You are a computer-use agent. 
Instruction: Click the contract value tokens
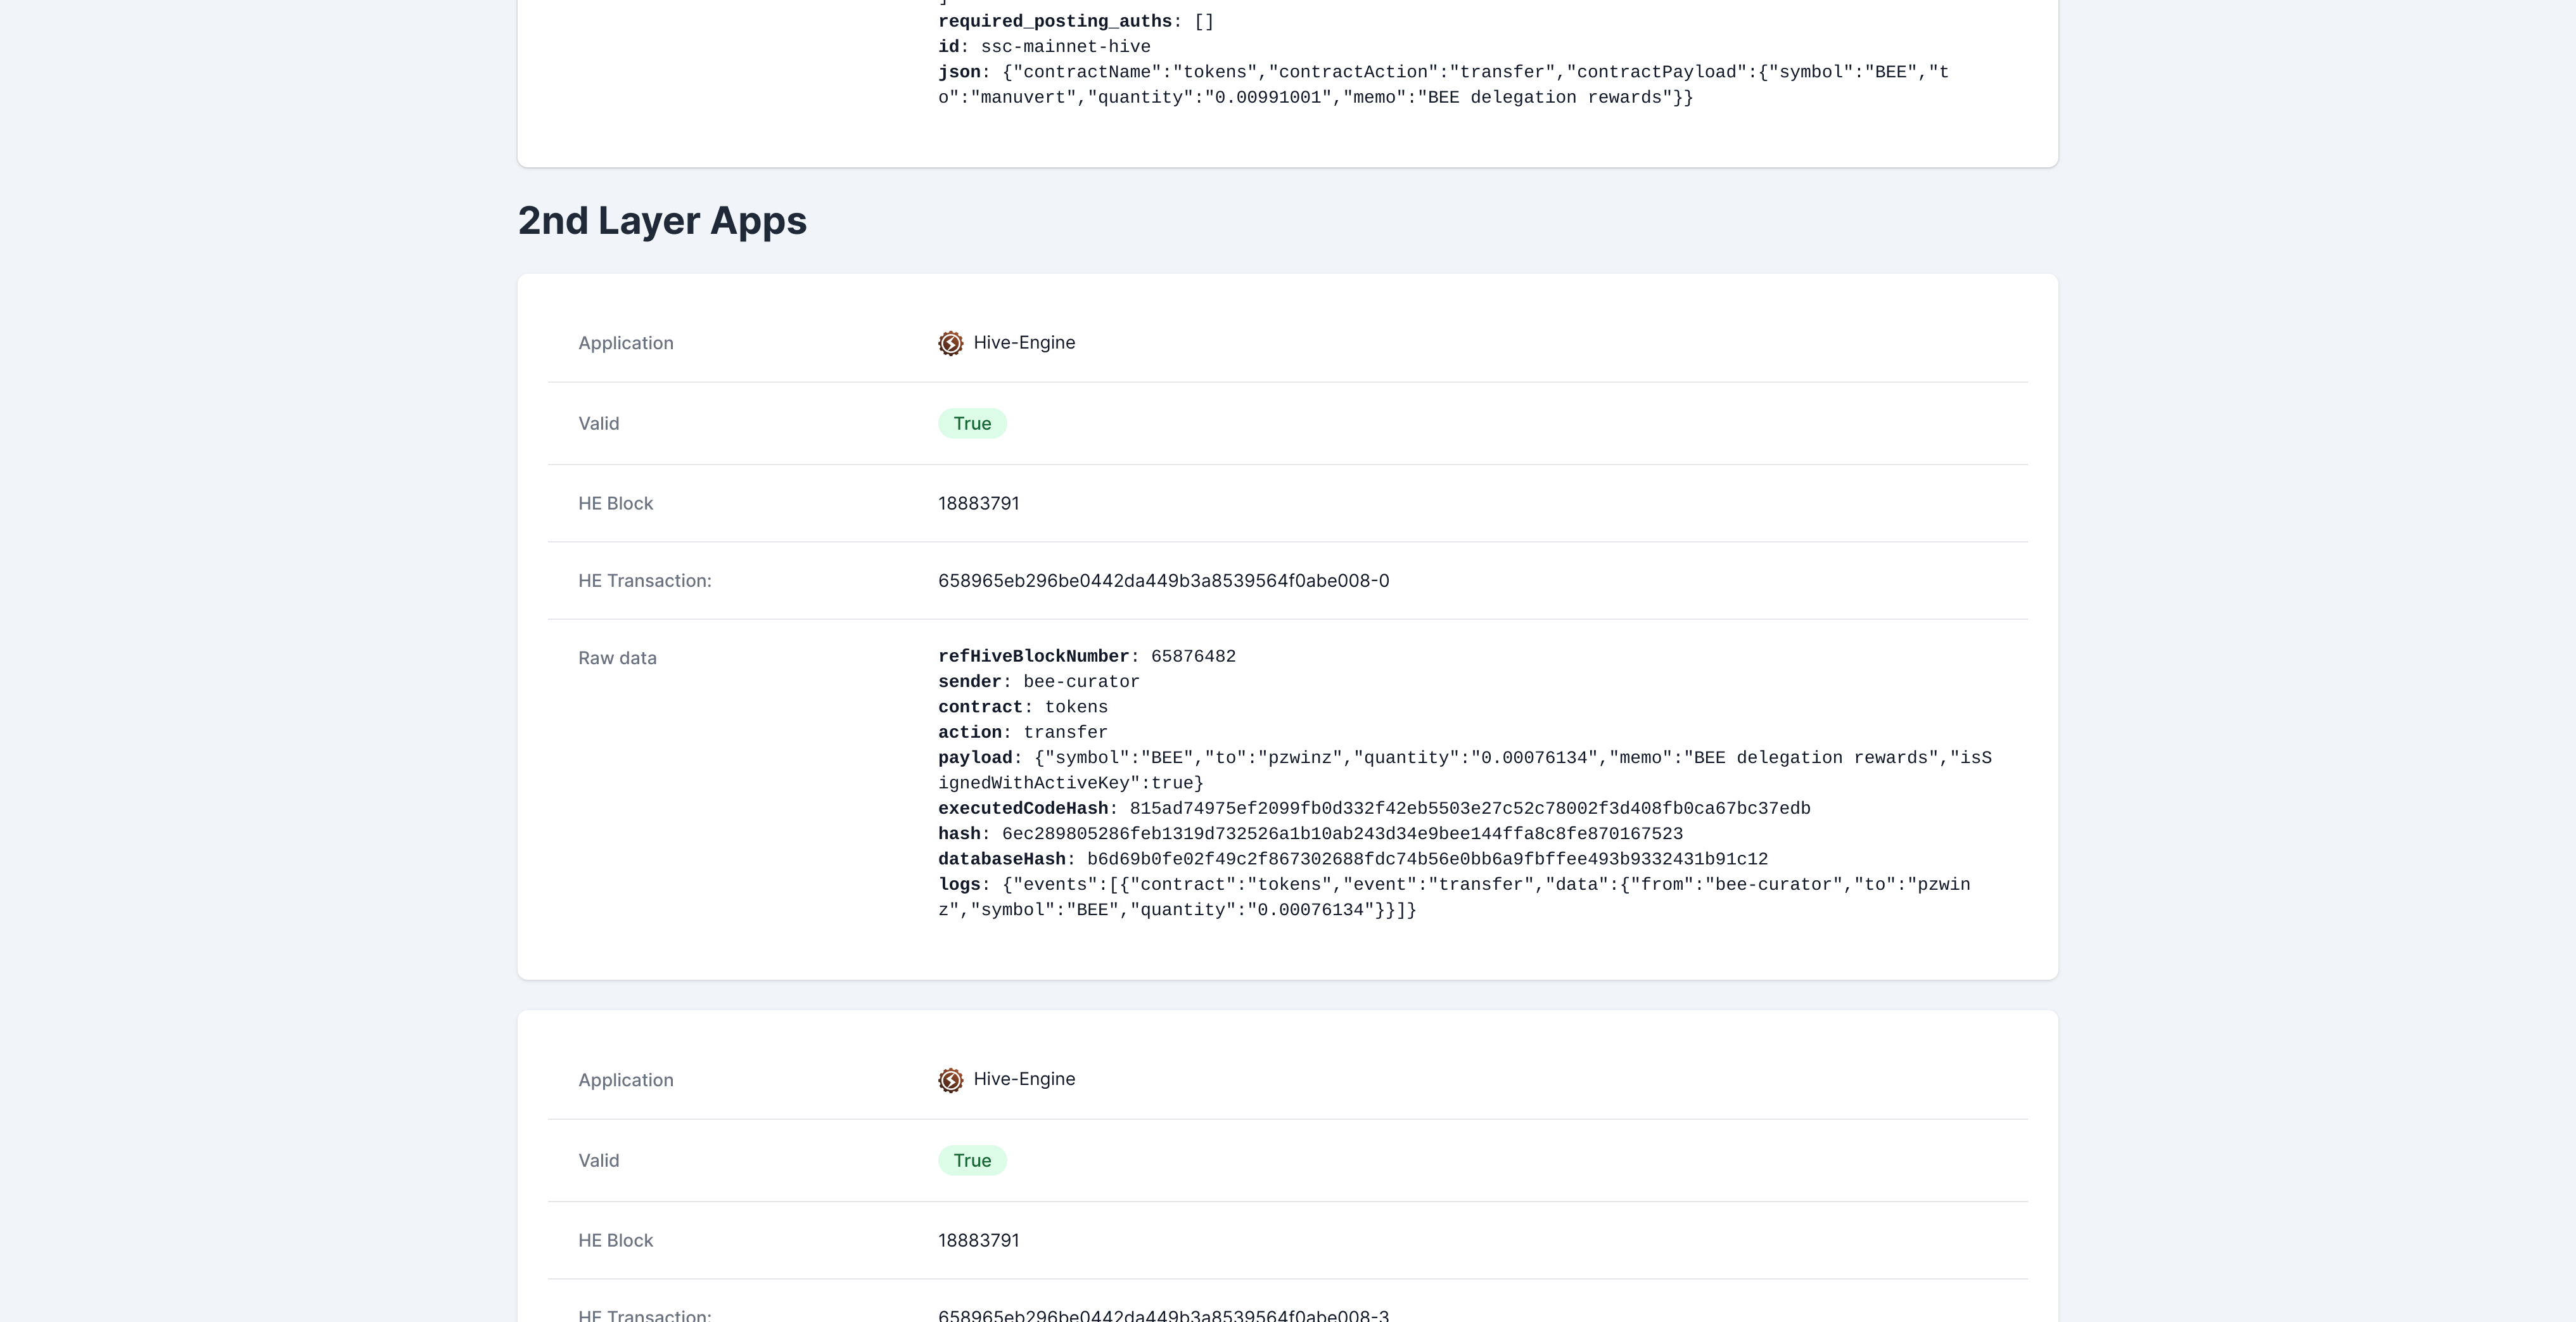pos(1076,707)
